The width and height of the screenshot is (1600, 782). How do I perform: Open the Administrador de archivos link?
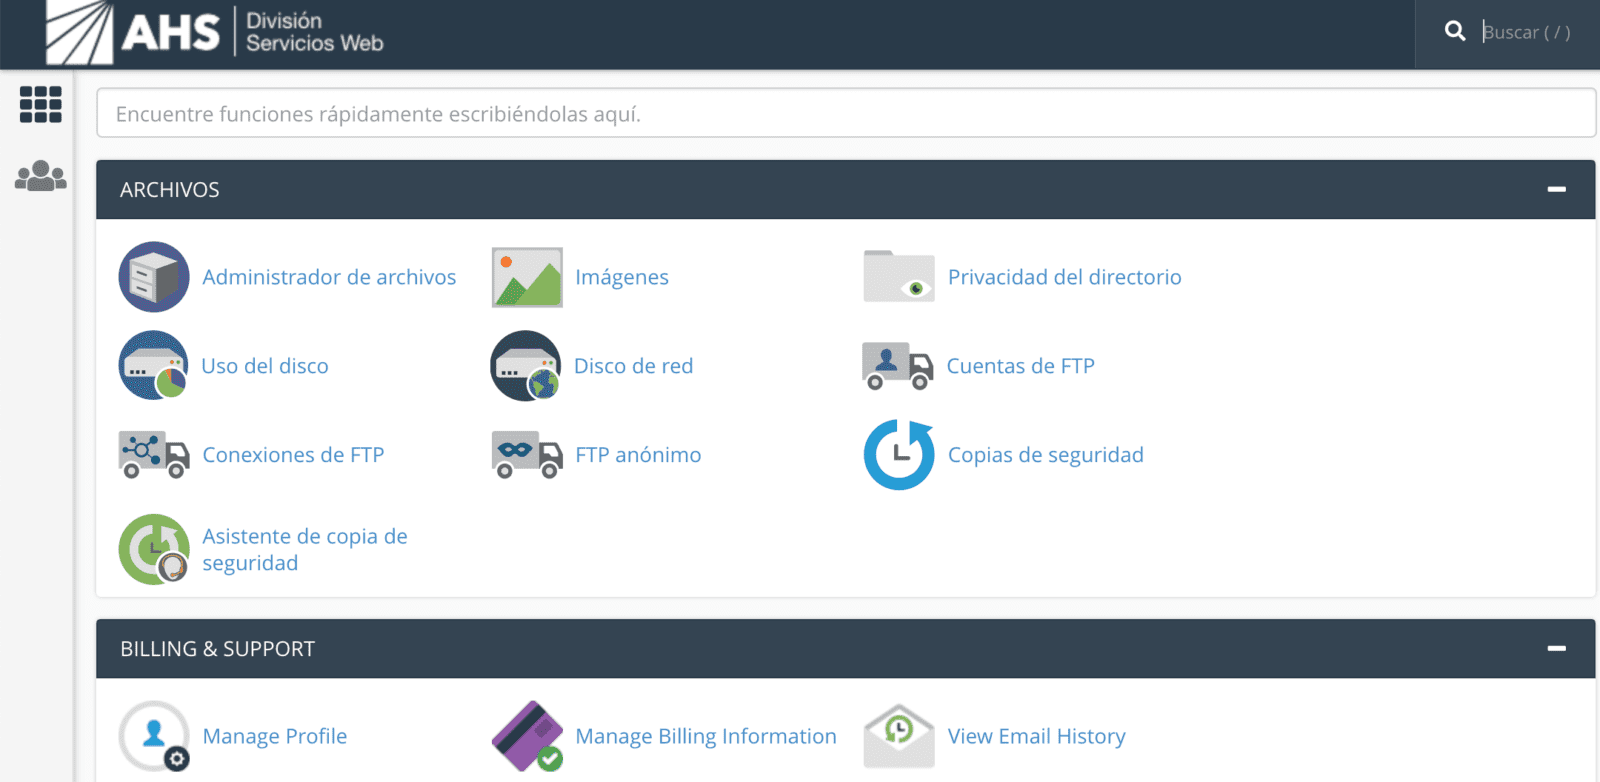pos(329,277)
